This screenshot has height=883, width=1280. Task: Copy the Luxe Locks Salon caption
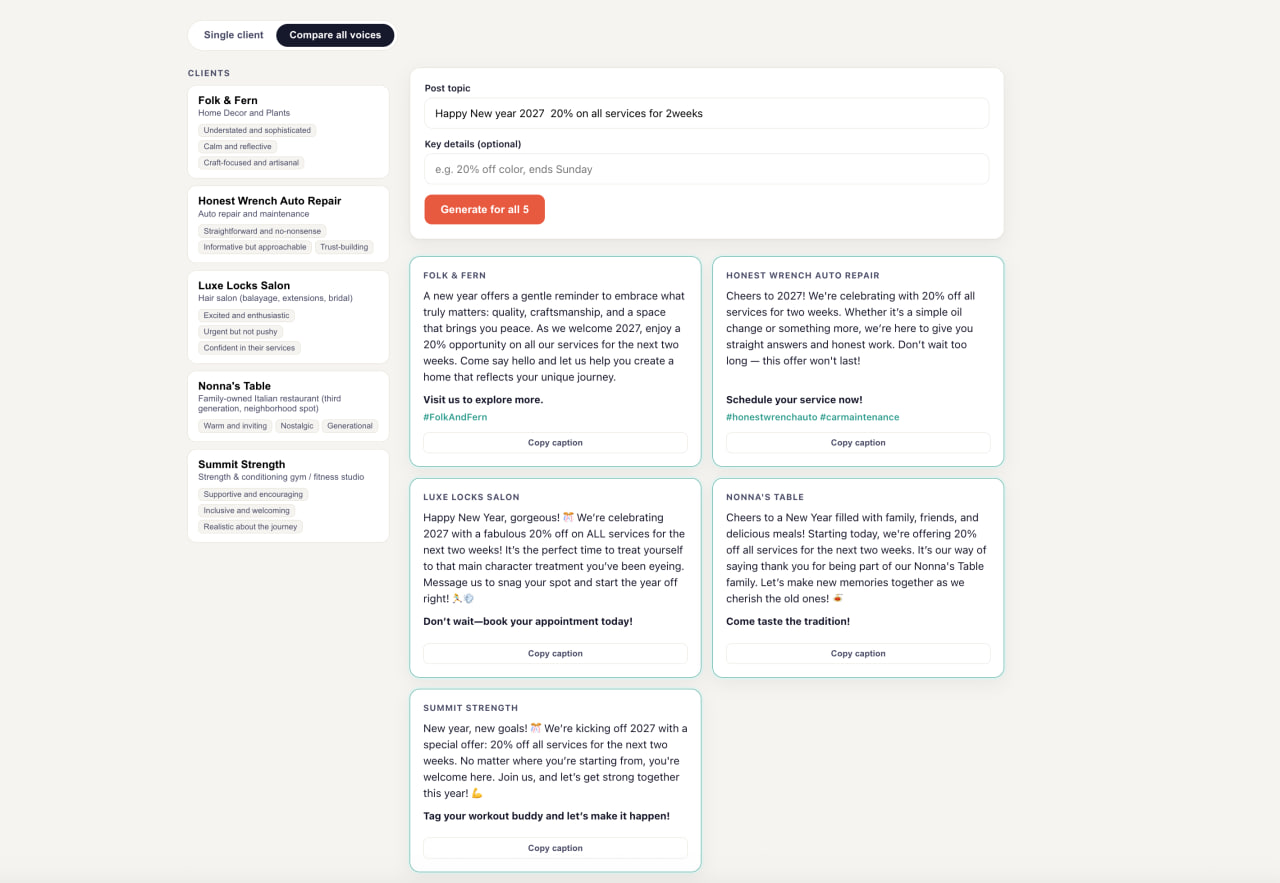(x=555, y=653)
